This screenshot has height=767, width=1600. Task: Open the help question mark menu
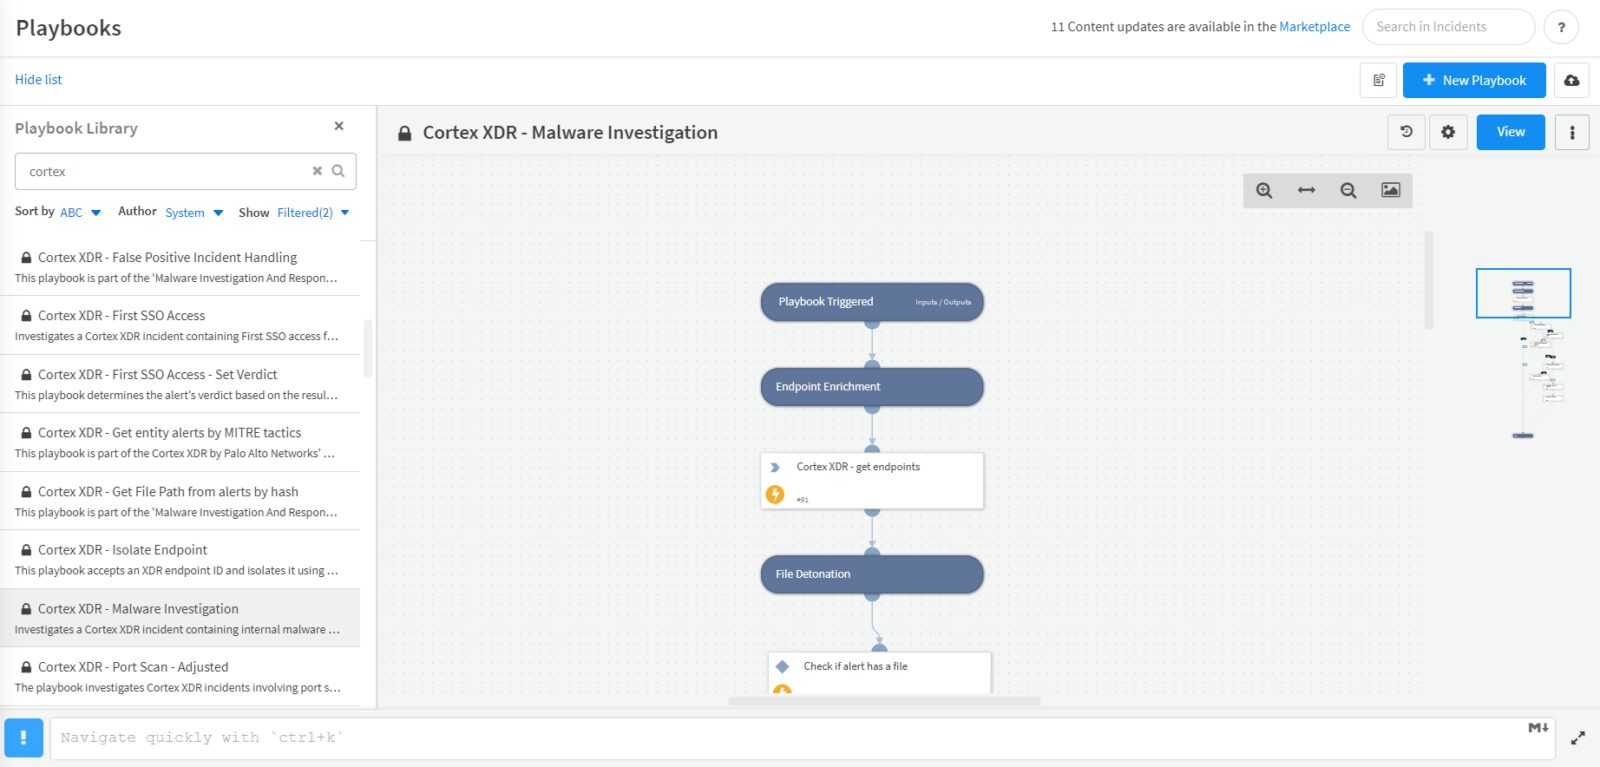click(1561, 27)
